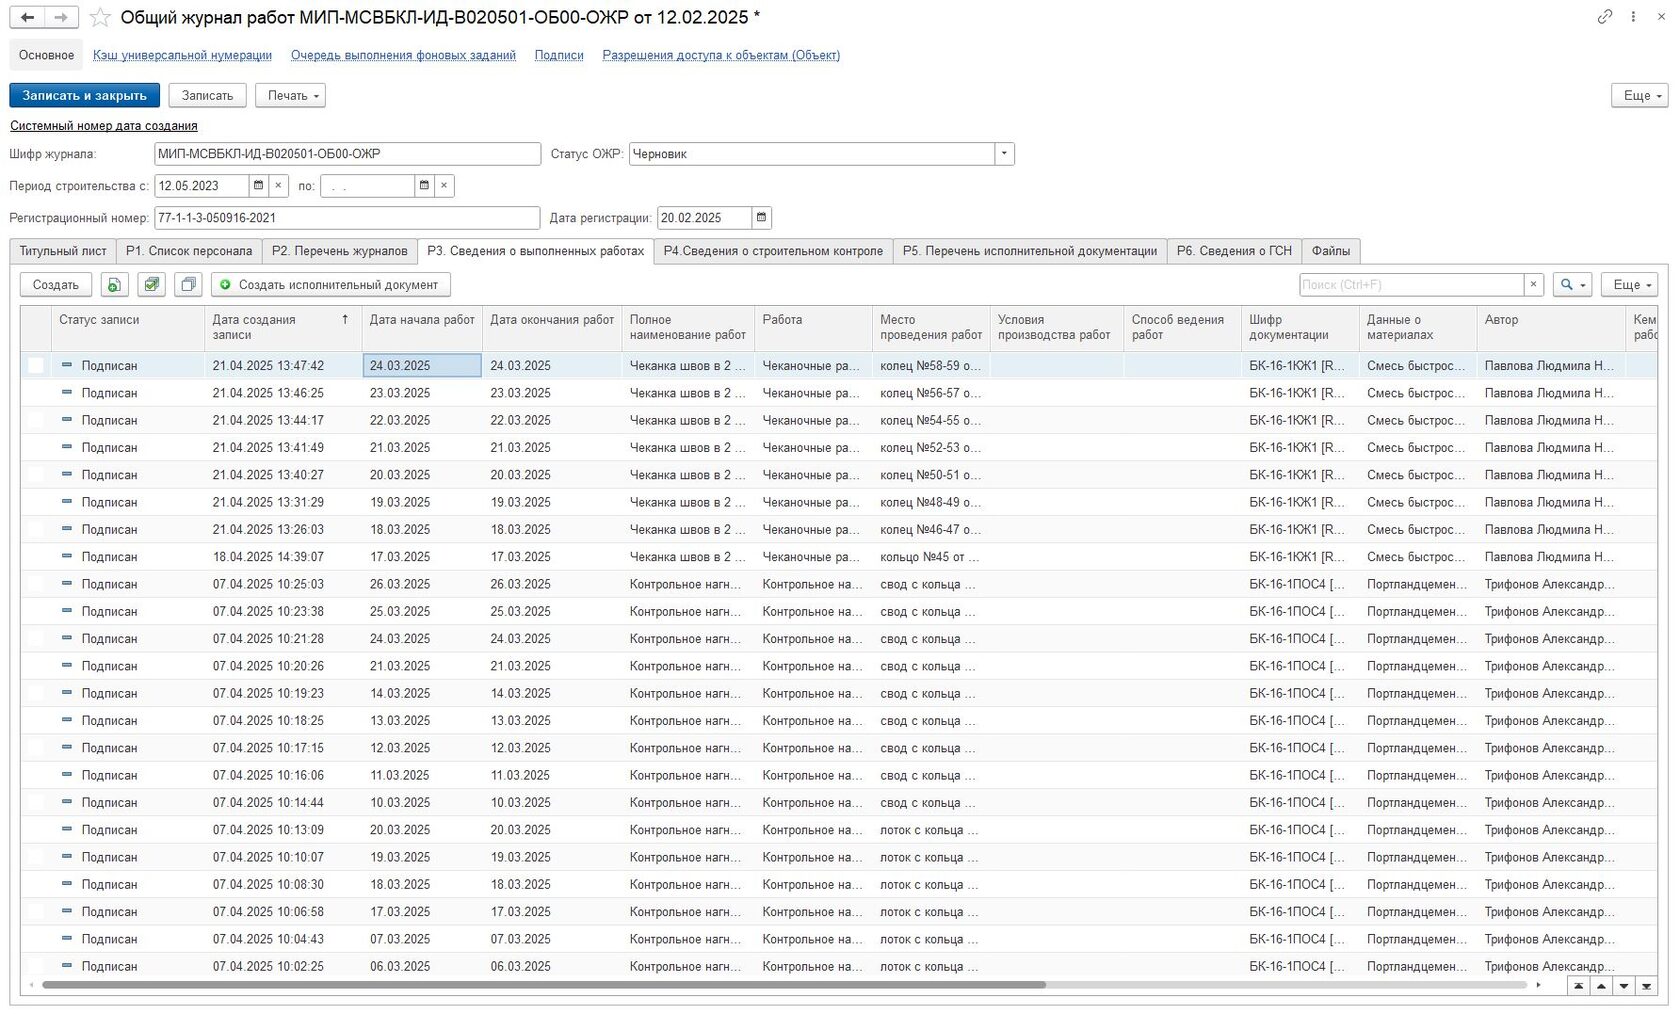Open calendar picker for Период строительства с
1680x1014 pixels.
[258, 186]
